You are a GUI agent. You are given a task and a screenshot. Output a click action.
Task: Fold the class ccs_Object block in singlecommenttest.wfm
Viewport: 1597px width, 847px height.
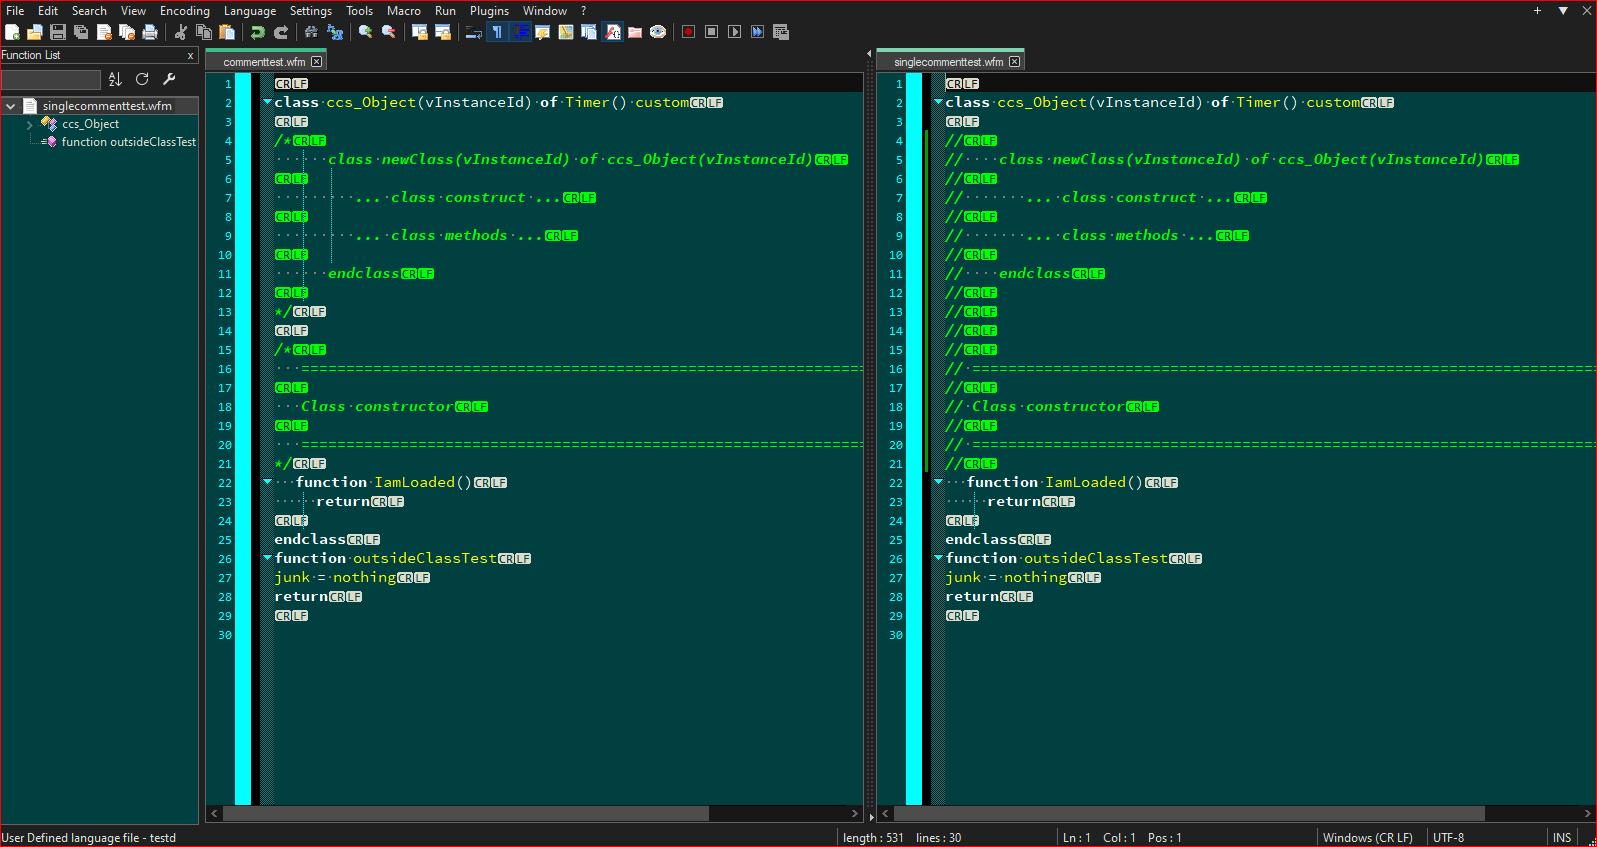pos(938,102)
